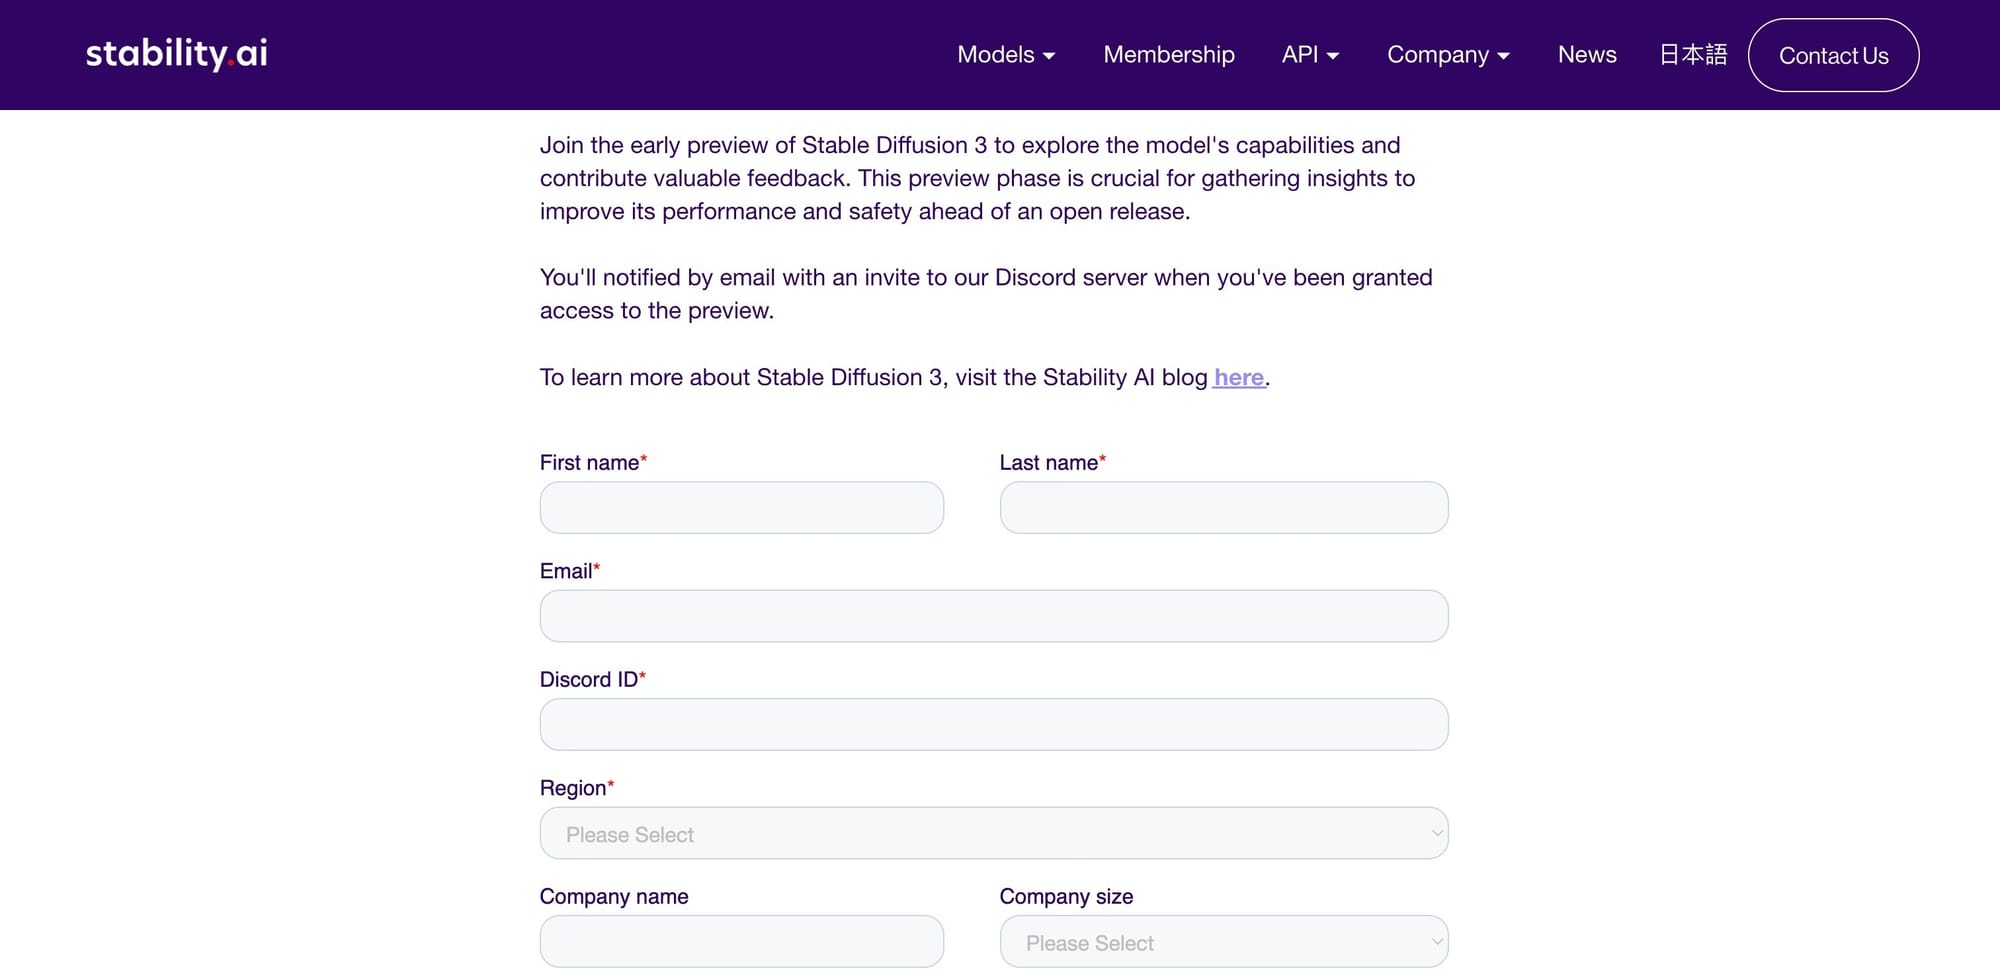2000x978 pixels.
Task: Expand the API dropdown arrow
Action: tap(1333, 56)
